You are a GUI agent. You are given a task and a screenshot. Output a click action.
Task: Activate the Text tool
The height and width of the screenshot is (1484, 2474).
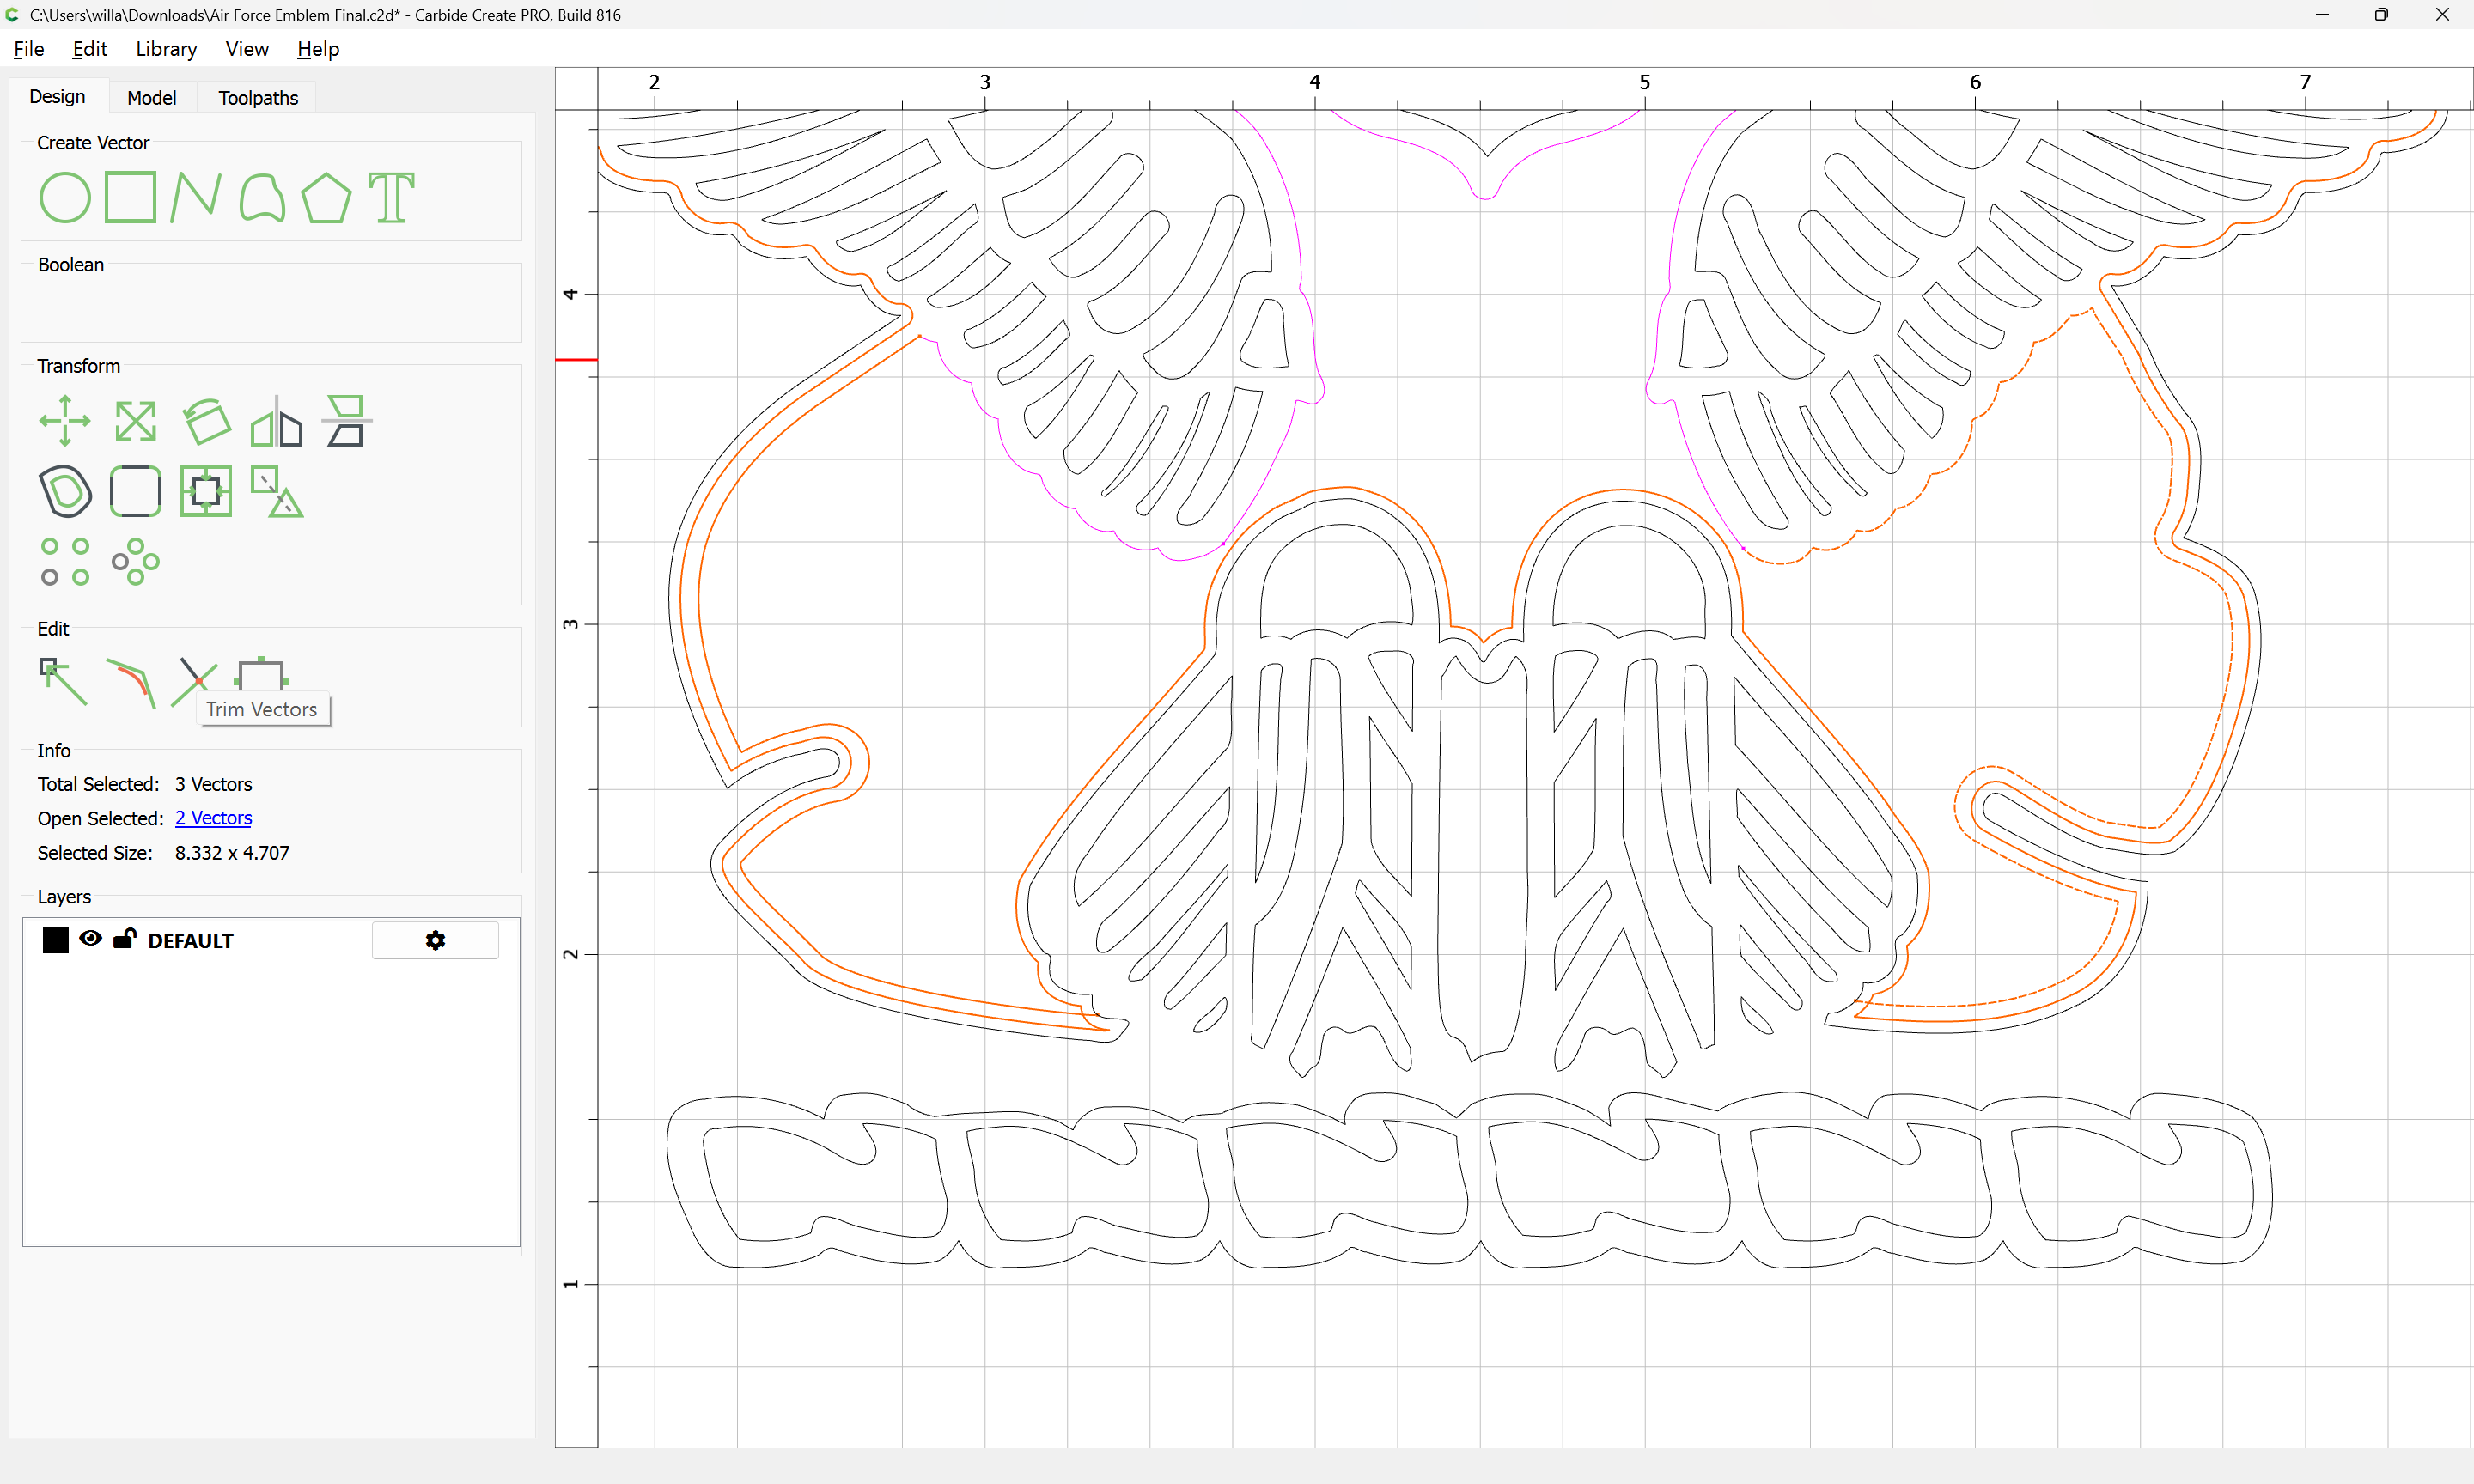391,197
